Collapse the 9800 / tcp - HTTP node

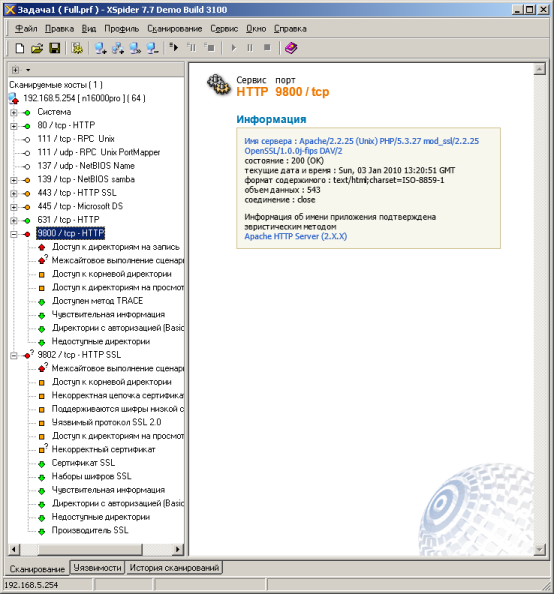tap(14, 234)
